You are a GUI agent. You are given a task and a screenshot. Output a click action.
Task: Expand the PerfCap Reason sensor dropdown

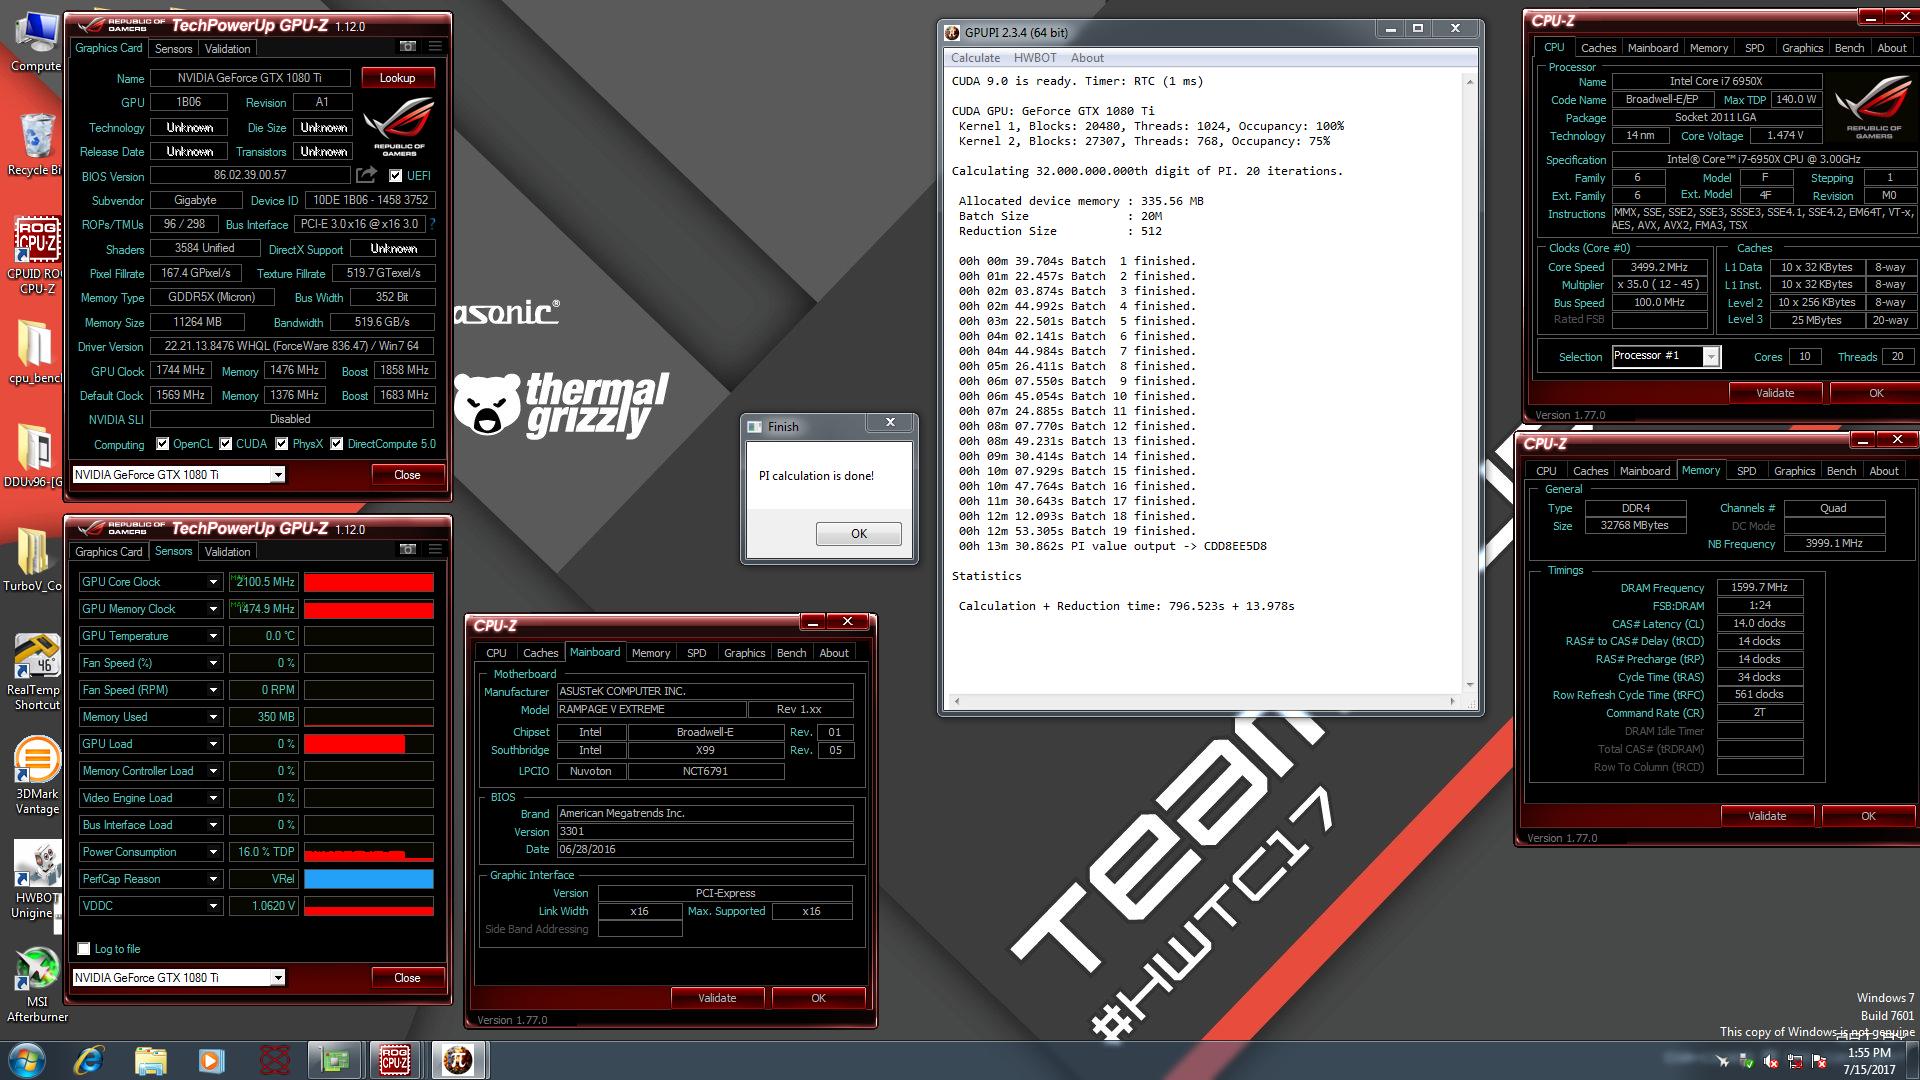[x=213, y=879]
